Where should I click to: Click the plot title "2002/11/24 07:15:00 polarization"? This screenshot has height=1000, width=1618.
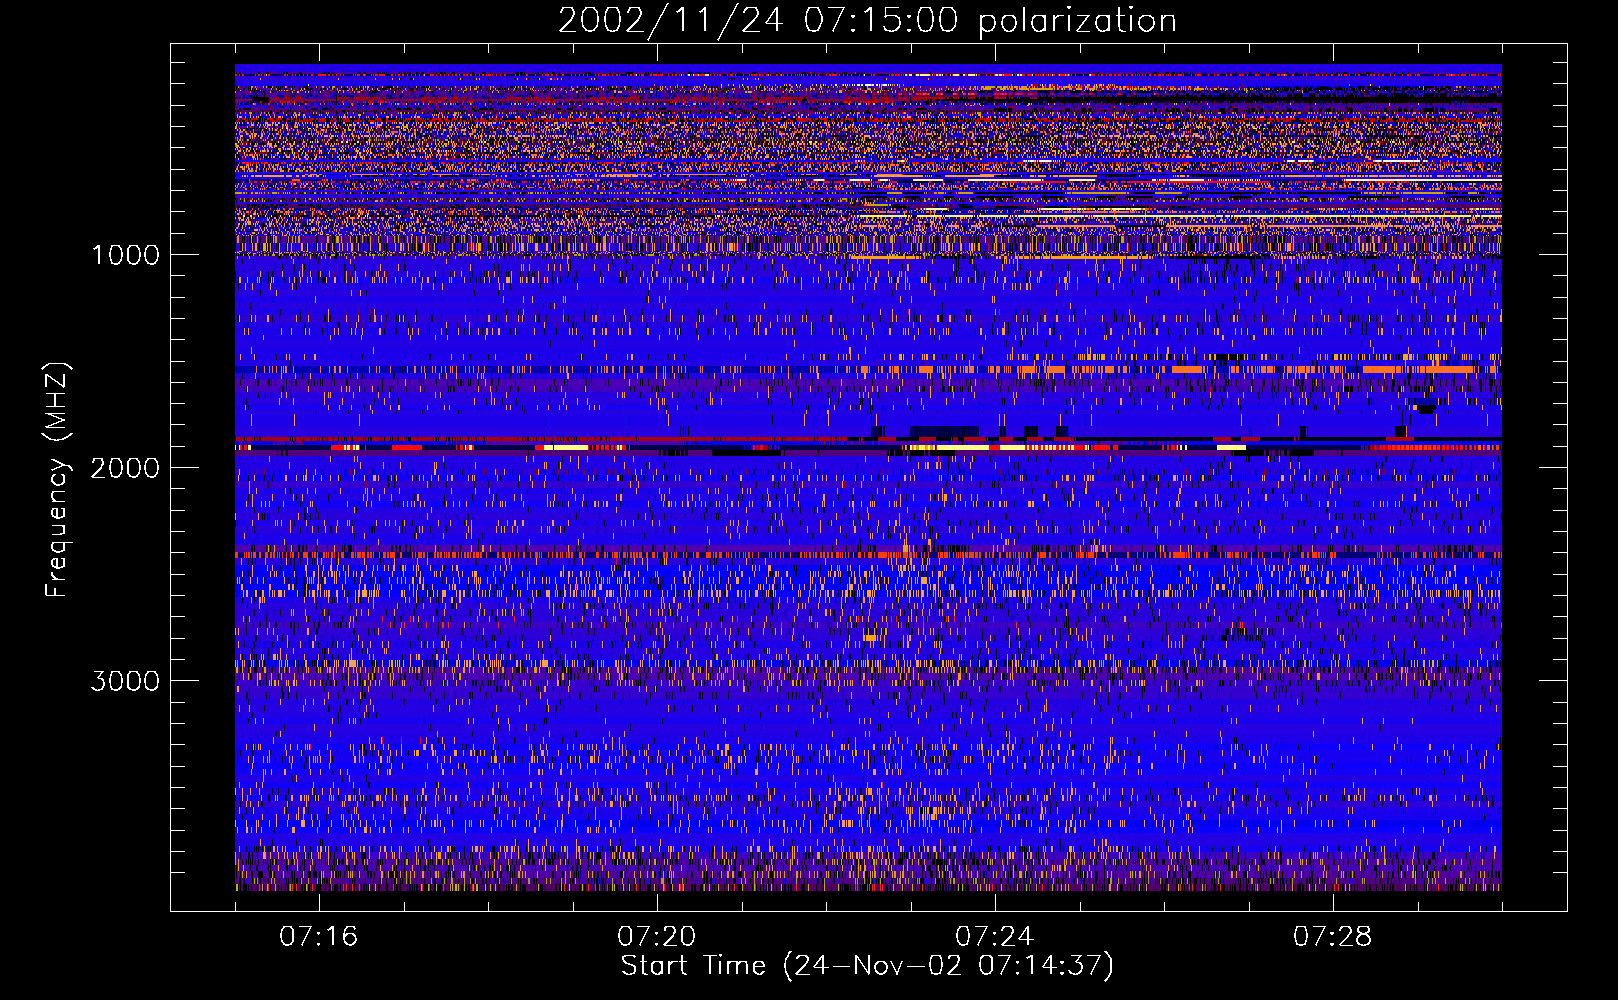coord(867,21)
